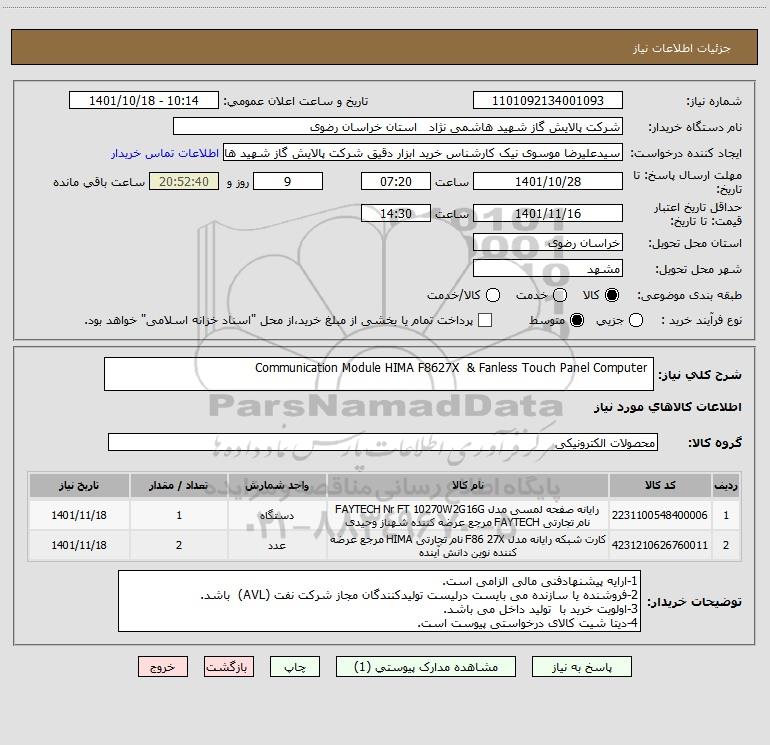Click the گروه کالا field محصولات الکترونیکی

pyautogui.click(x=383, y=442)
